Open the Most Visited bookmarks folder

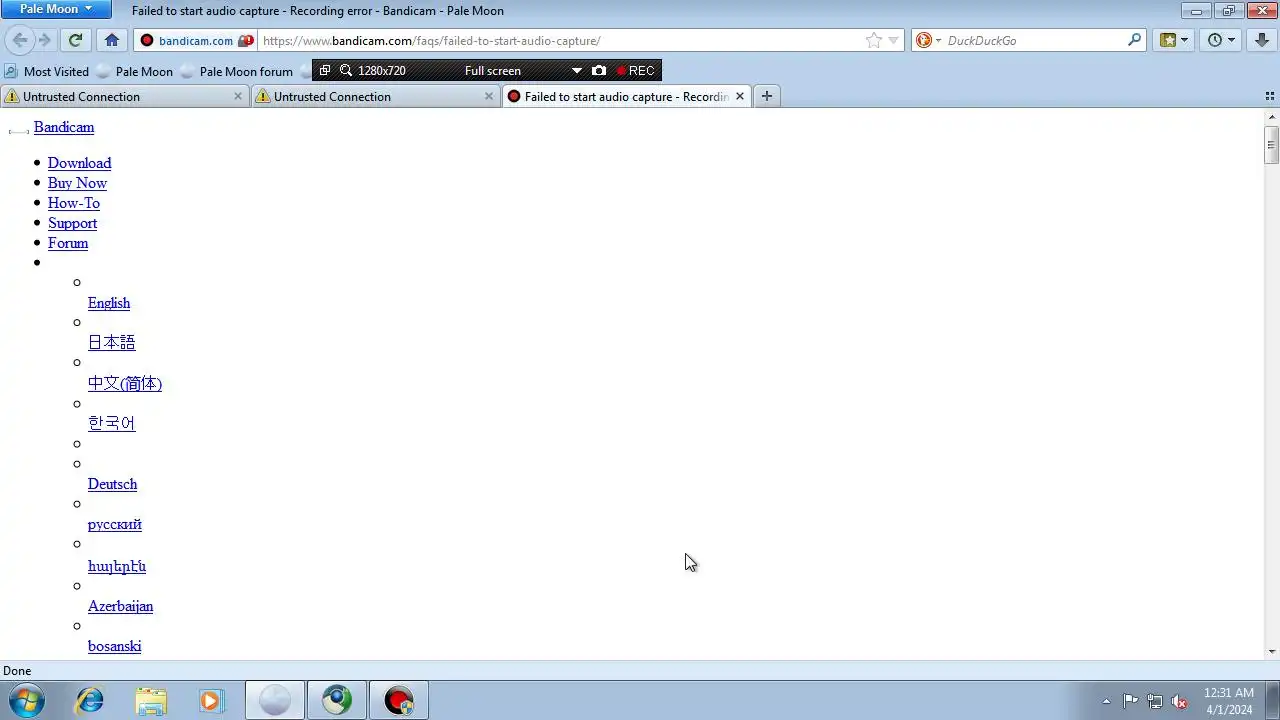47,71
